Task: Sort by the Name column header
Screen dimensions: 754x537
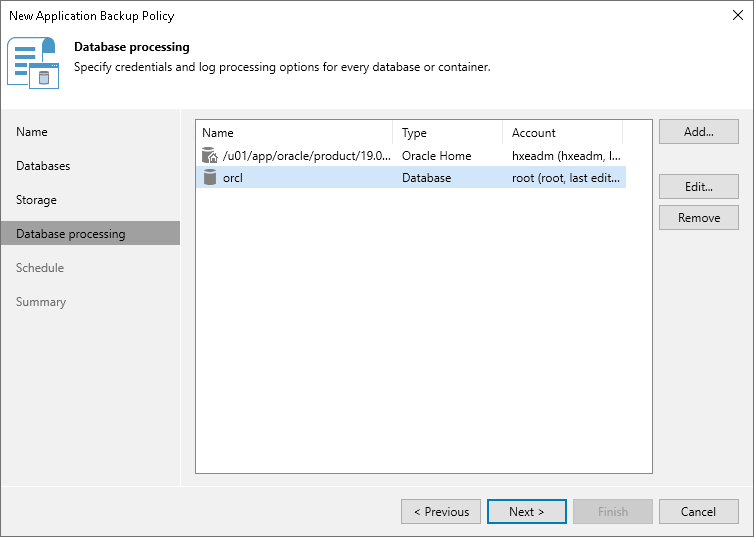Action: coord(294,133)
